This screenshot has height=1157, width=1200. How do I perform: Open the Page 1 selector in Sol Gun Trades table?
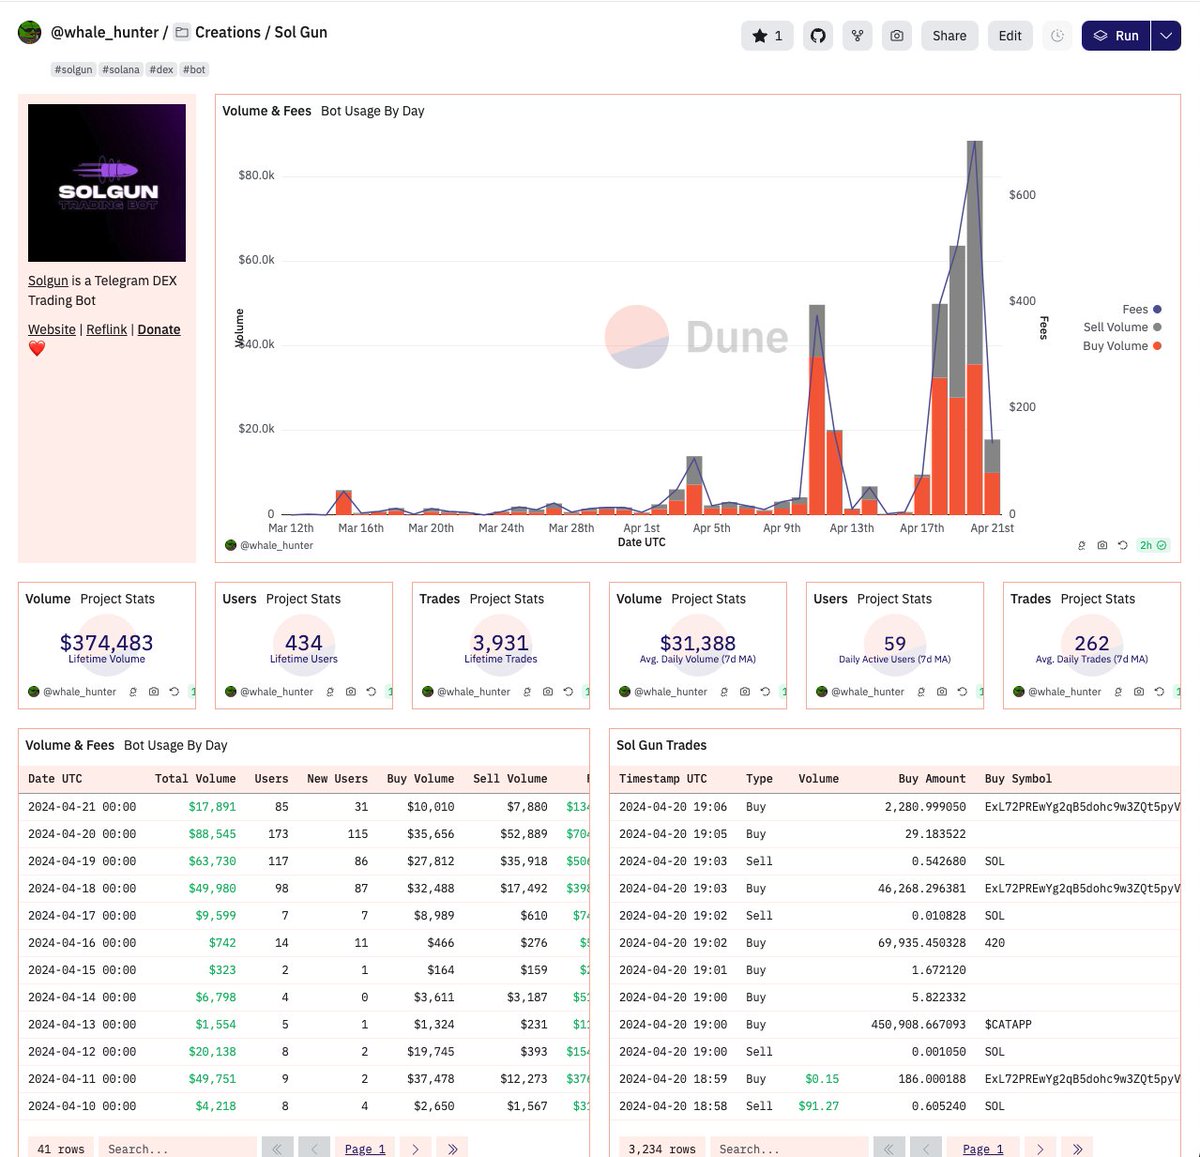(983, 1149)
